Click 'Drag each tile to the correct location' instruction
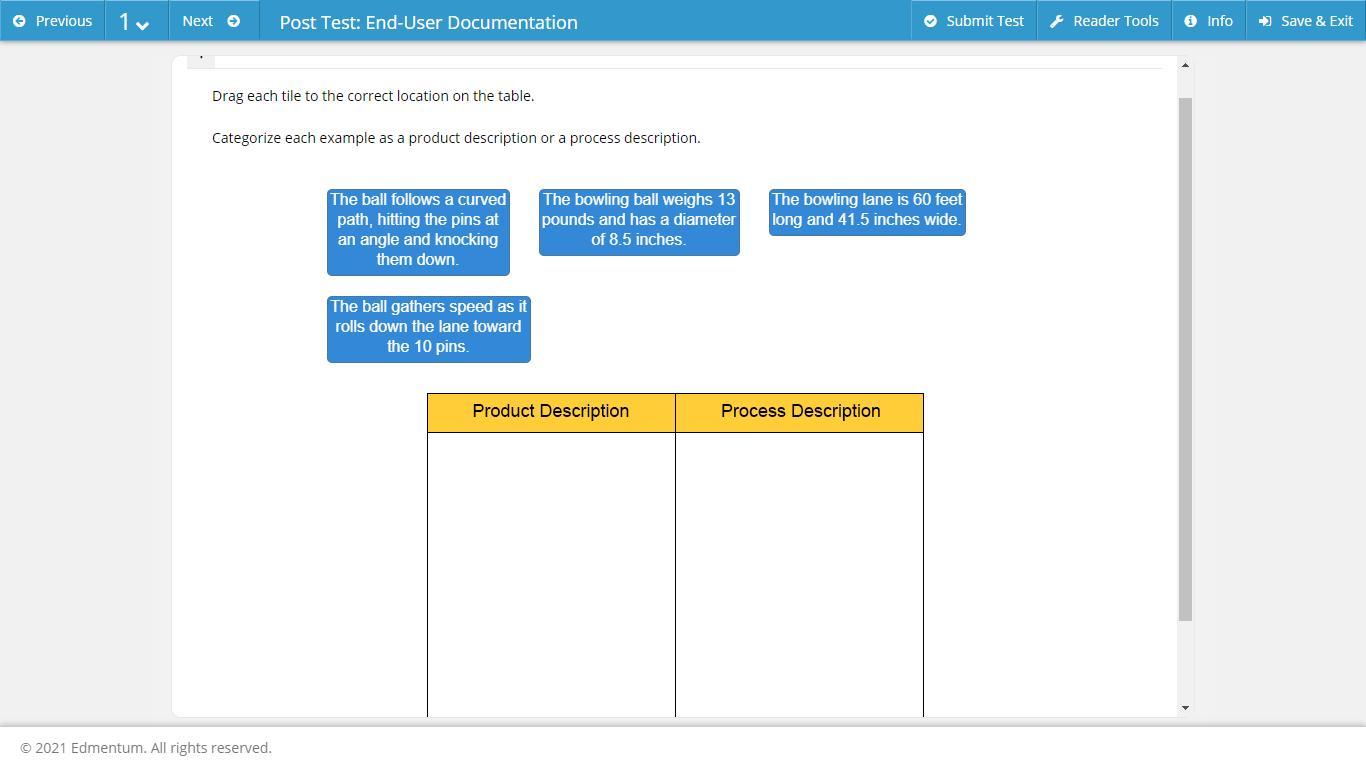The image size is (1366, 768). point(373,96)
